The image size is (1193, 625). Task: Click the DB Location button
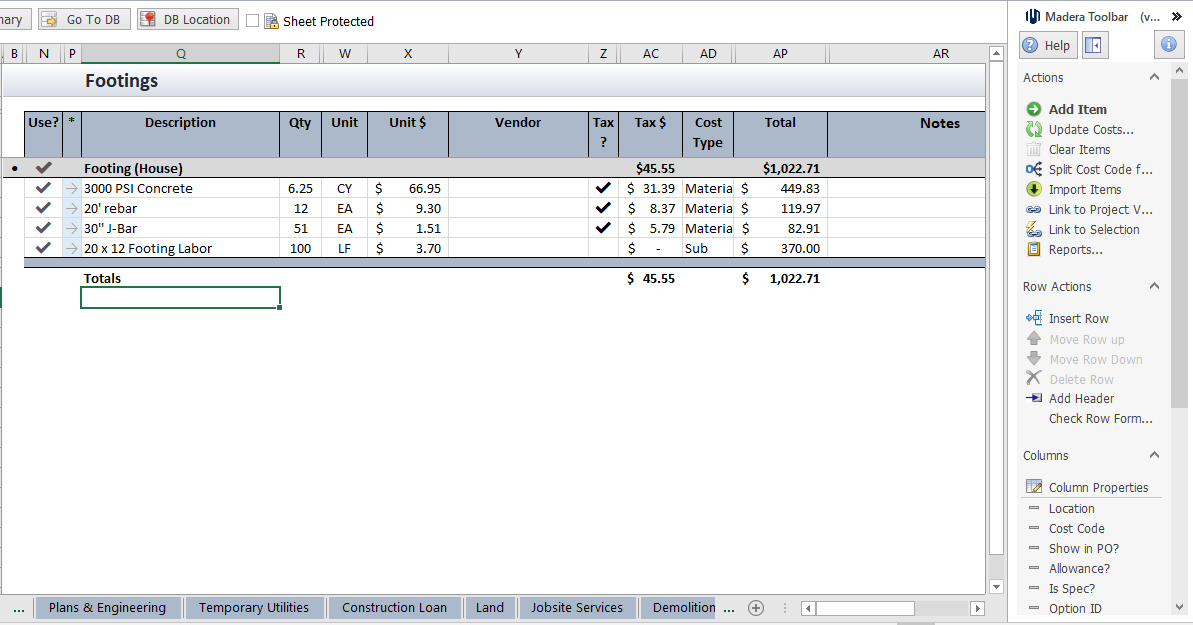188,19
